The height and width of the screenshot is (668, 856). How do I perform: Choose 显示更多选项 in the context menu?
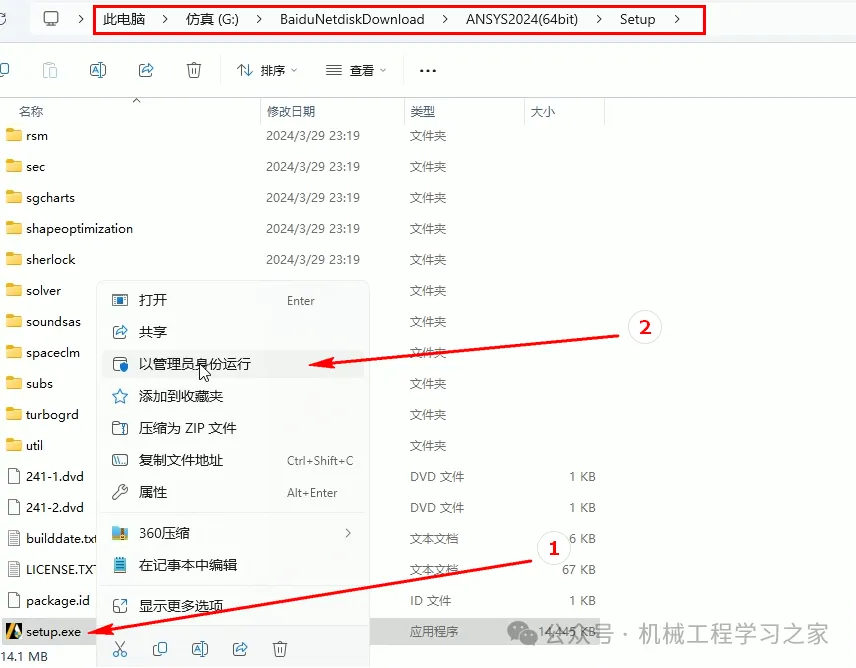tap(233, 606)
